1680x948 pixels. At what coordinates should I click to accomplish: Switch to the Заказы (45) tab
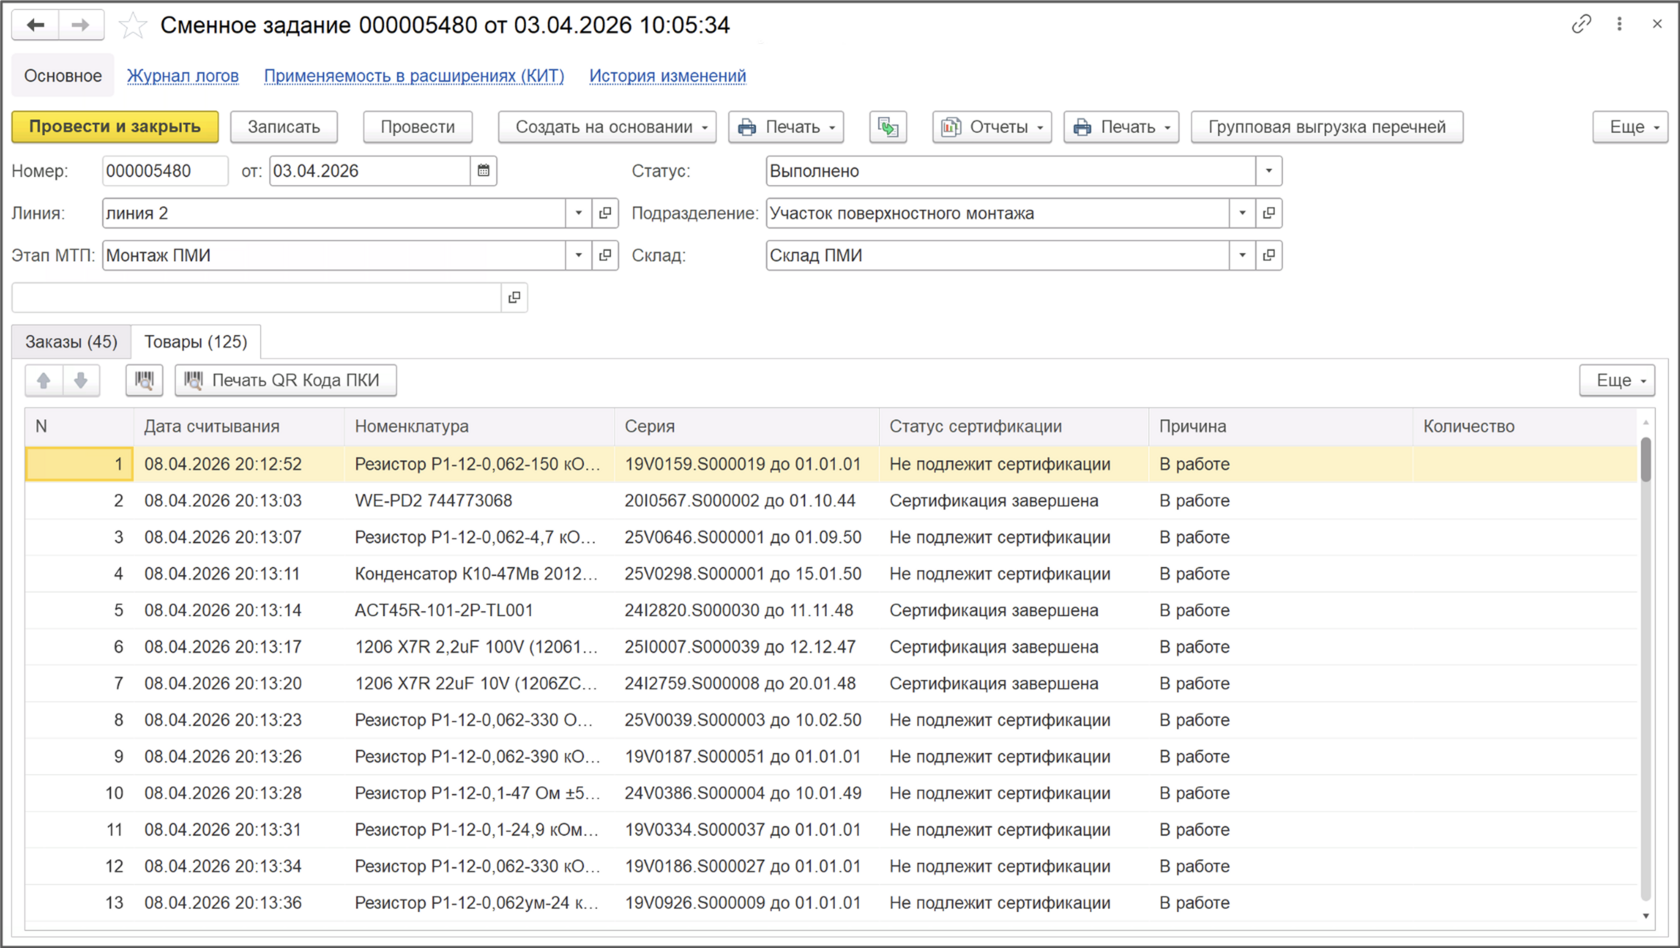pos(71,342)
